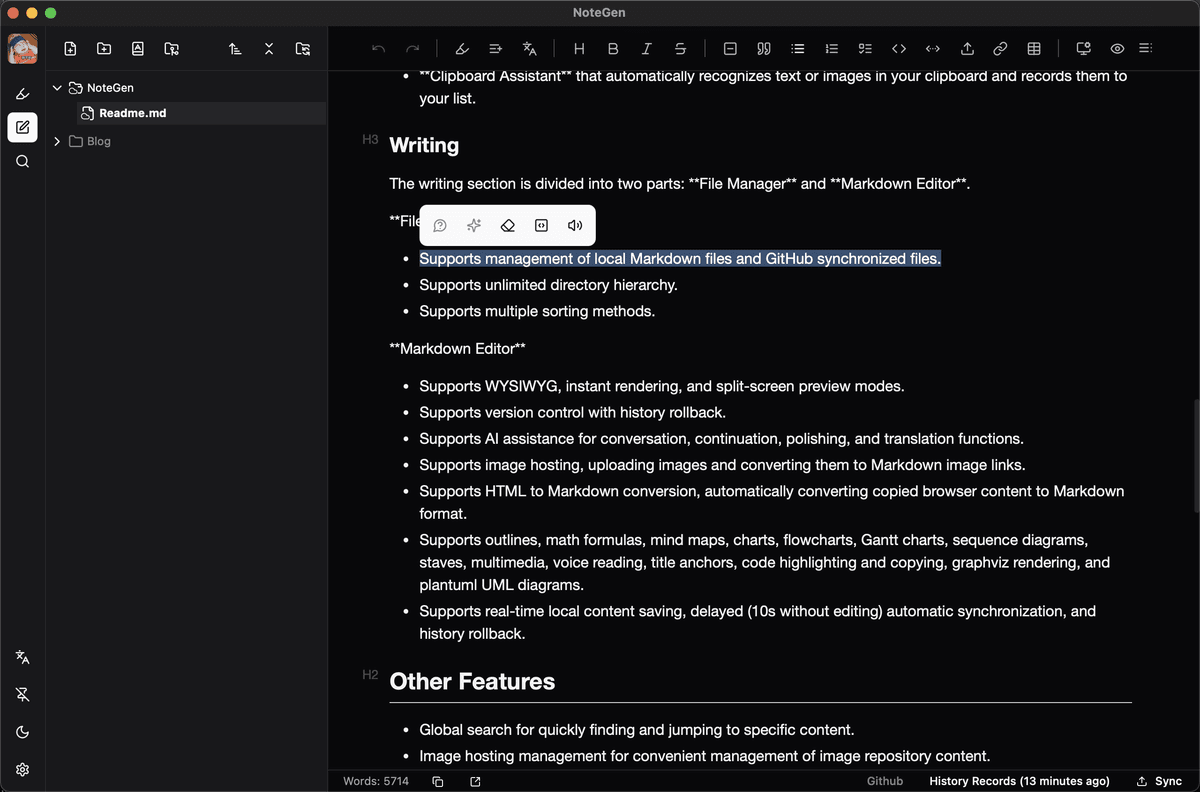Open History Records from the status bar

click(1018, 781)
